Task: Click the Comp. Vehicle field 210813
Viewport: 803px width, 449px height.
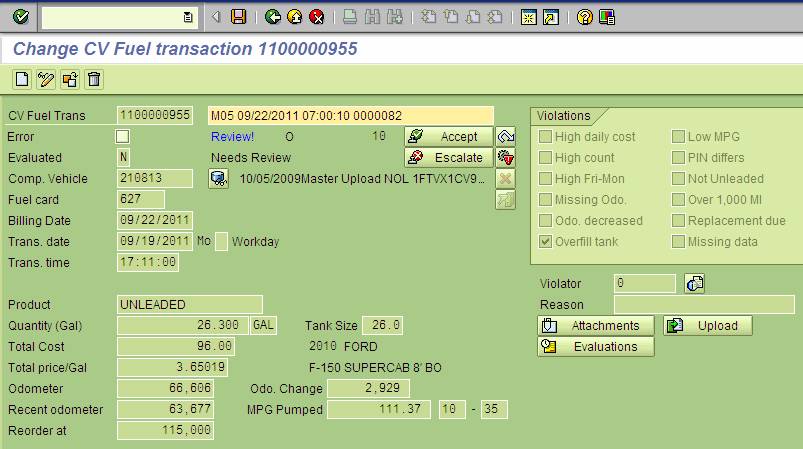Action: pos(155,178)
